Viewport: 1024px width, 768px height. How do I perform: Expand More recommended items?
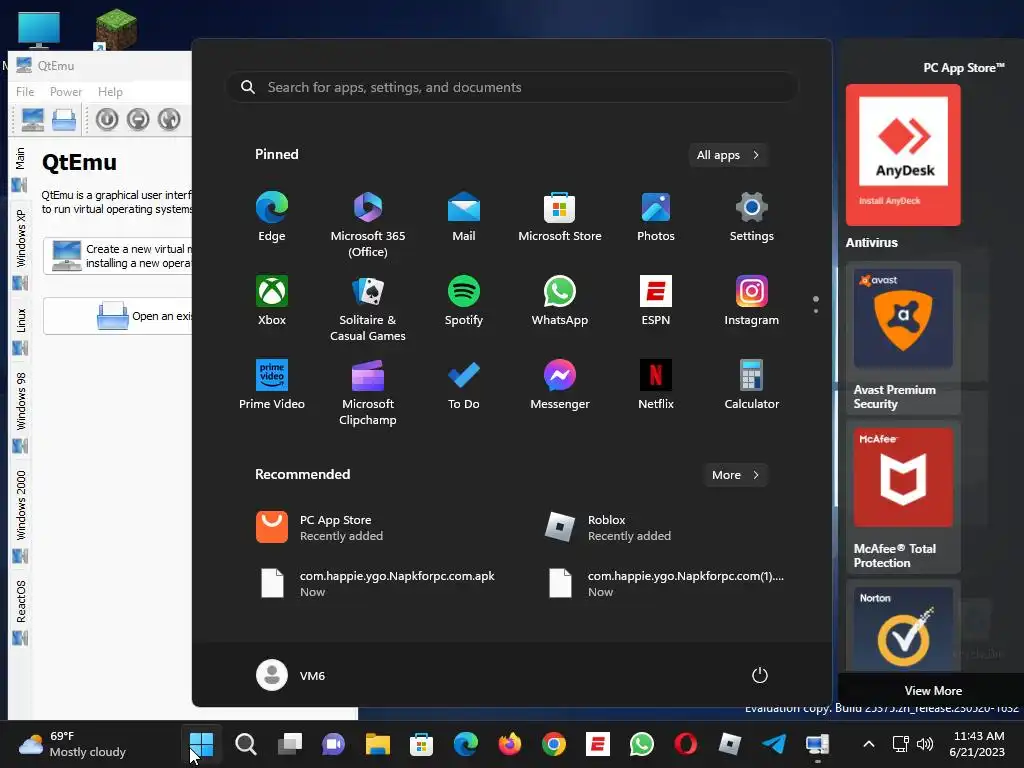(x=735, y=475)
